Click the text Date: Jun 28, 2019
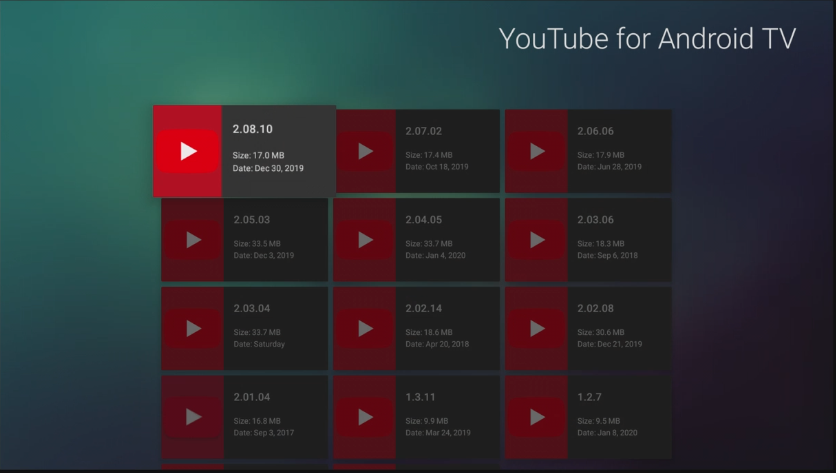The width and height of the screenshot is (836, 473). [x=609, y=166]
